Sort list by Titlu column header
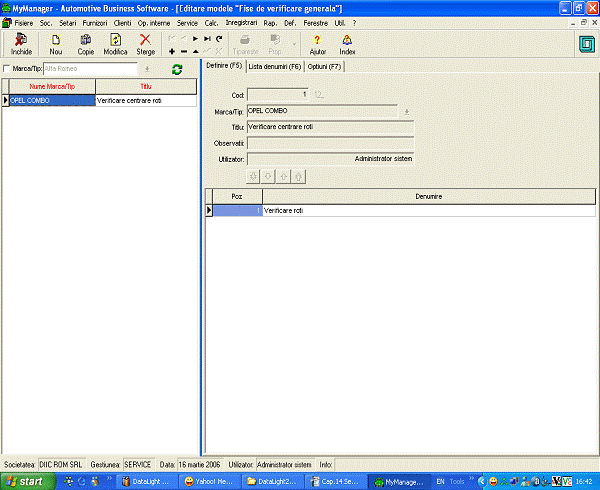The height and width of the screenshot is (490, 600). 146,87
